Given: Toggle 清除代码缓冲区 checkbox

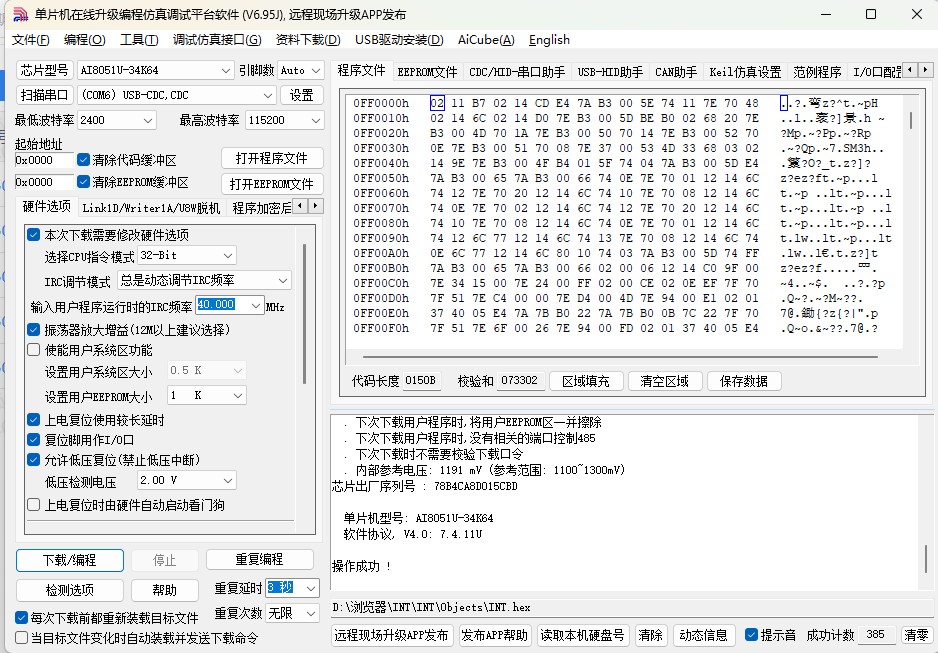Looking at the screenshot, I should point(84,160).
